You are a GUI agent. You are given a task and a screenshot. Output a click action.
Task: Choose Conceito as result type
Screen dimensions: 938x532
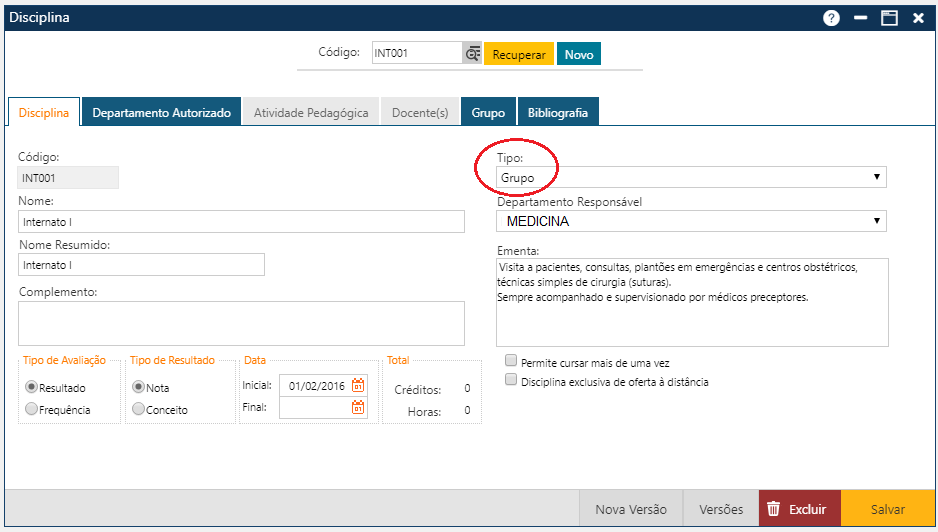coord(139,409)
